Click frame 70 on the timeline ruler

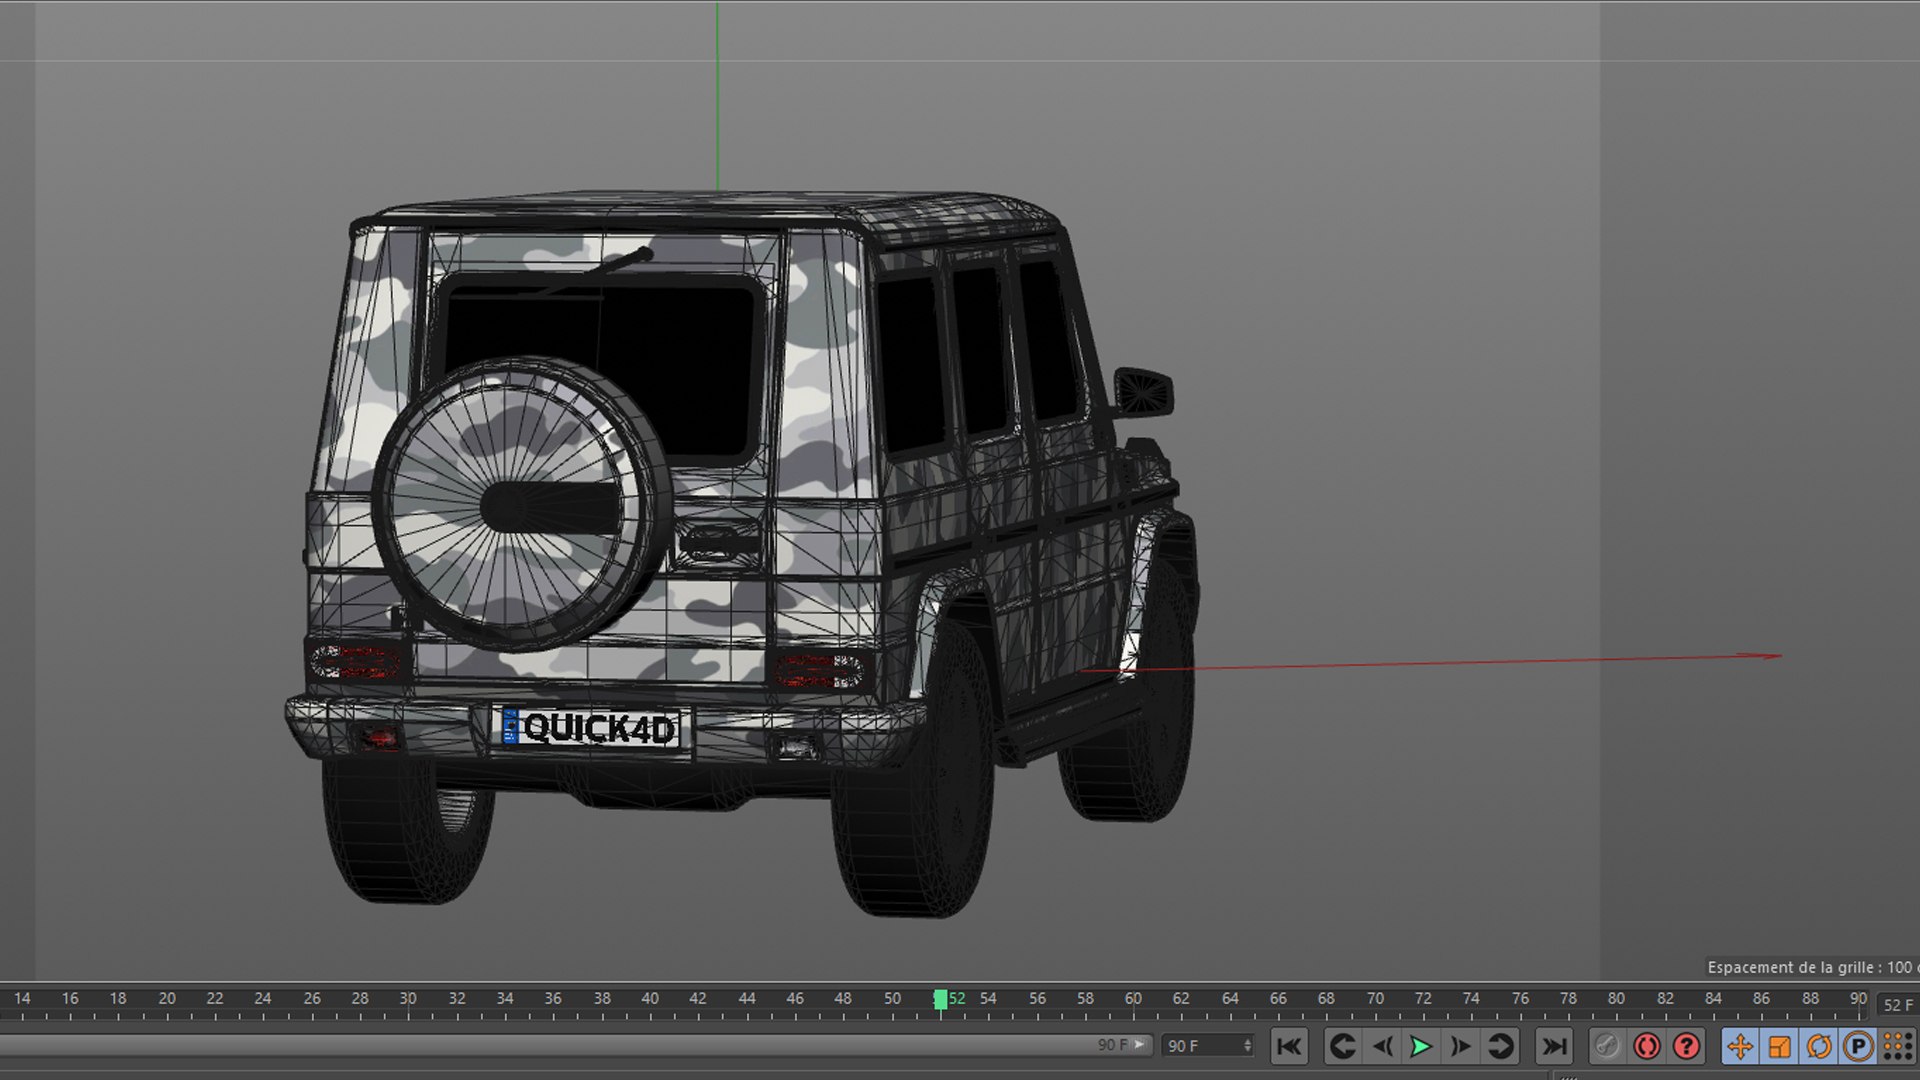[x=1376, y=999]
